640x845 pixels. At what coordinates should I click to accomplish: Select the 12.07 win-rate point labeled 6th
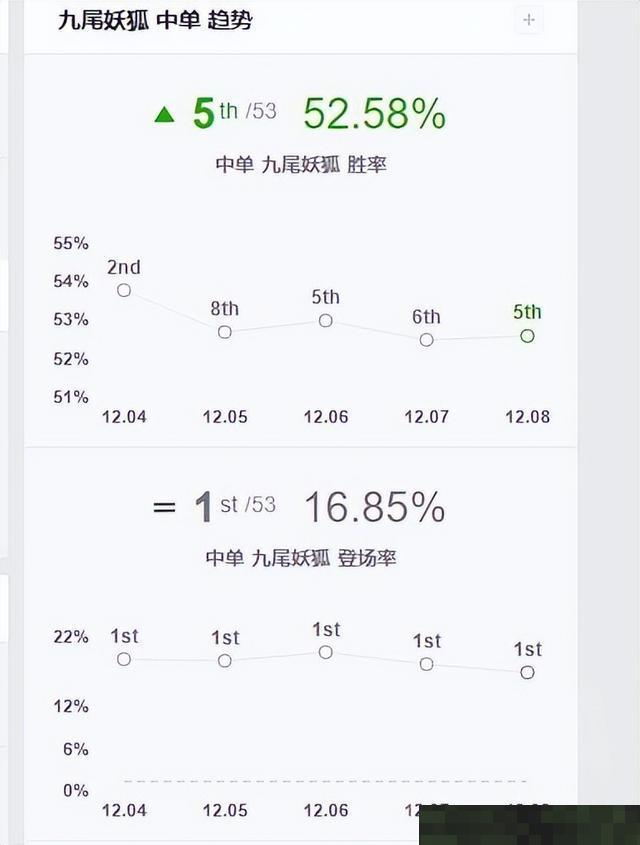(426, 340)
